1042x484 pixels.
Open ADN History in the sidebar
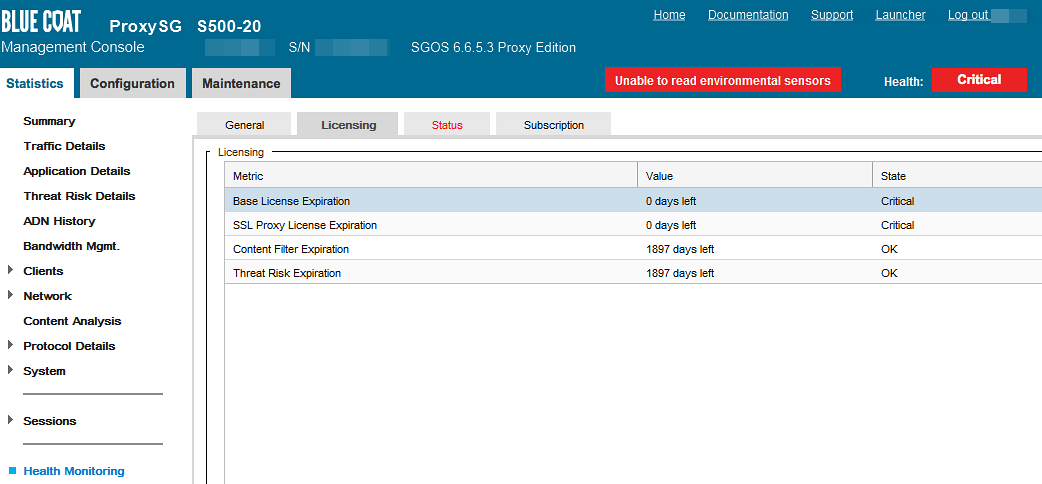click(59, 221)
